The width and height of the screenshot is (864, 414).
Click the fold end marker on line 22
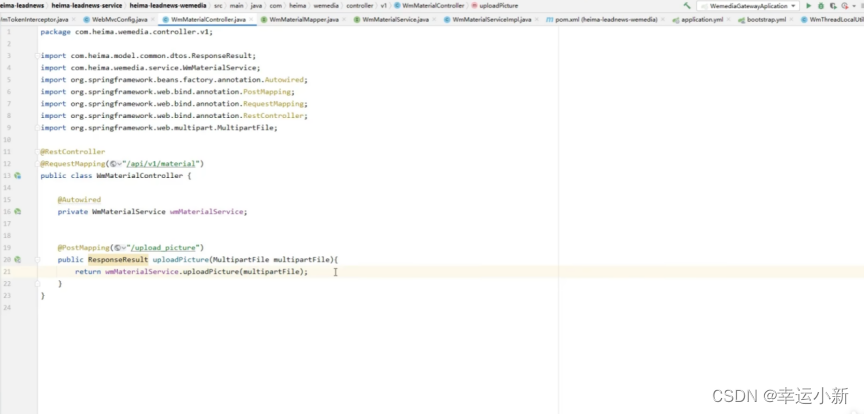click(x=37, y=283)
